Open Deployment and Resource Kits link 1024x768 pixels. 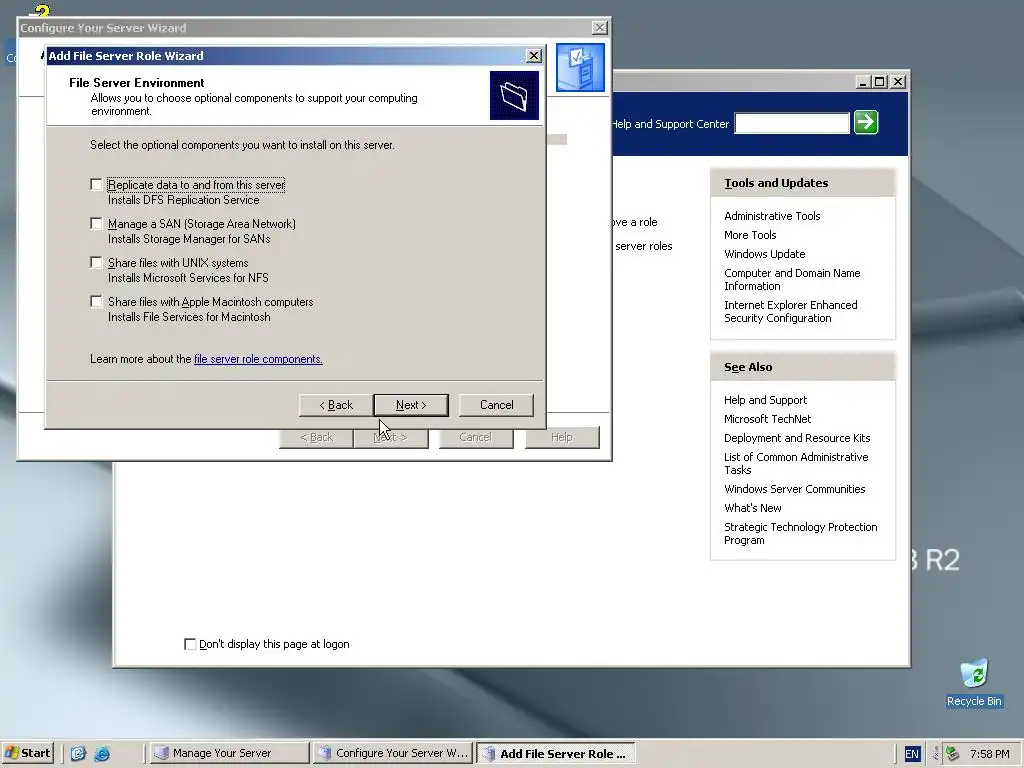[x=797, y=438]
